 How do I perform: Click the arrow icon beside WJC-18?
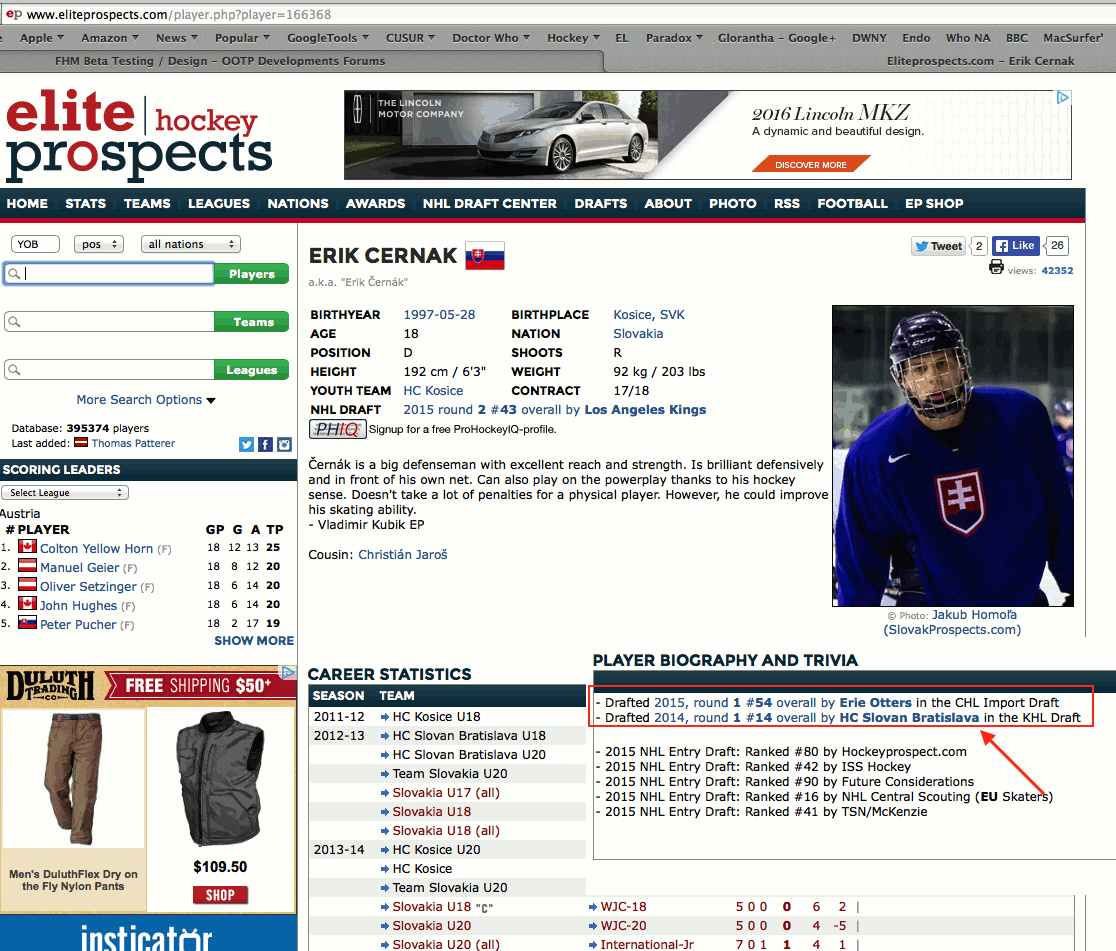pyautogui.click(x=593, y=907)
